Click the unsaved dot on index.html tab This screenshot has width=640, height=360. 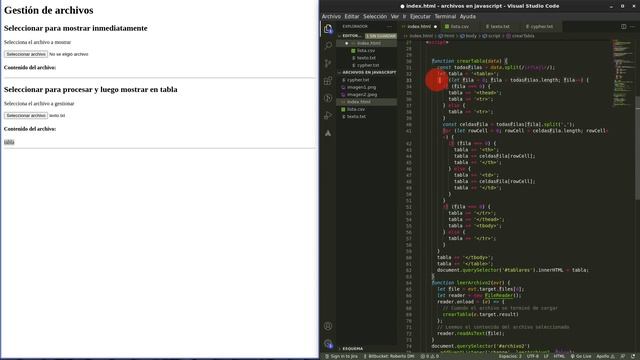tap(435, 27)
